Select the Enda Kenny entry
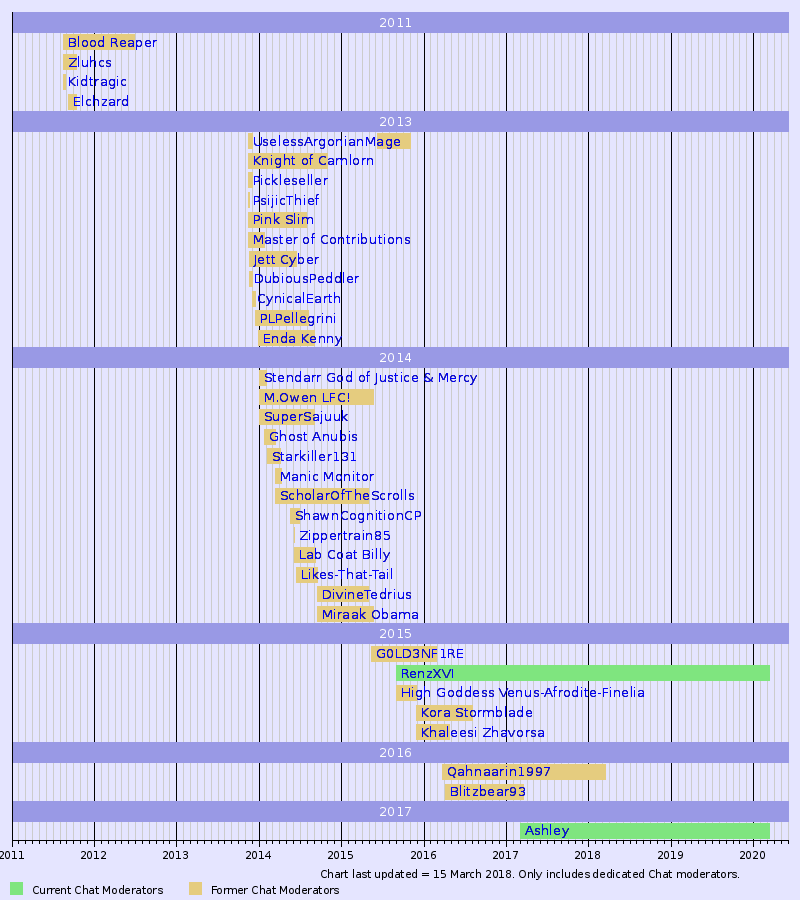800x900 pixels. point(300,338)
